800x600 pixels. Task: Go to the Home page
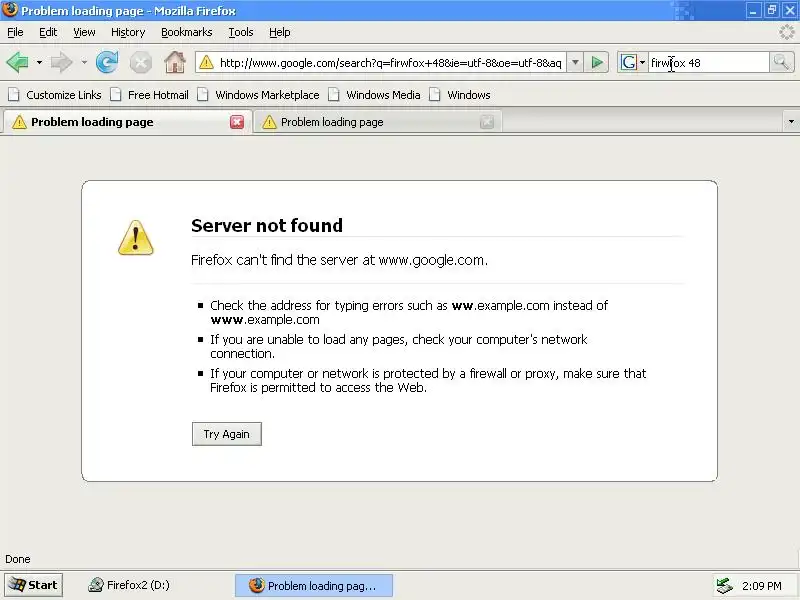tap(174, 63)
